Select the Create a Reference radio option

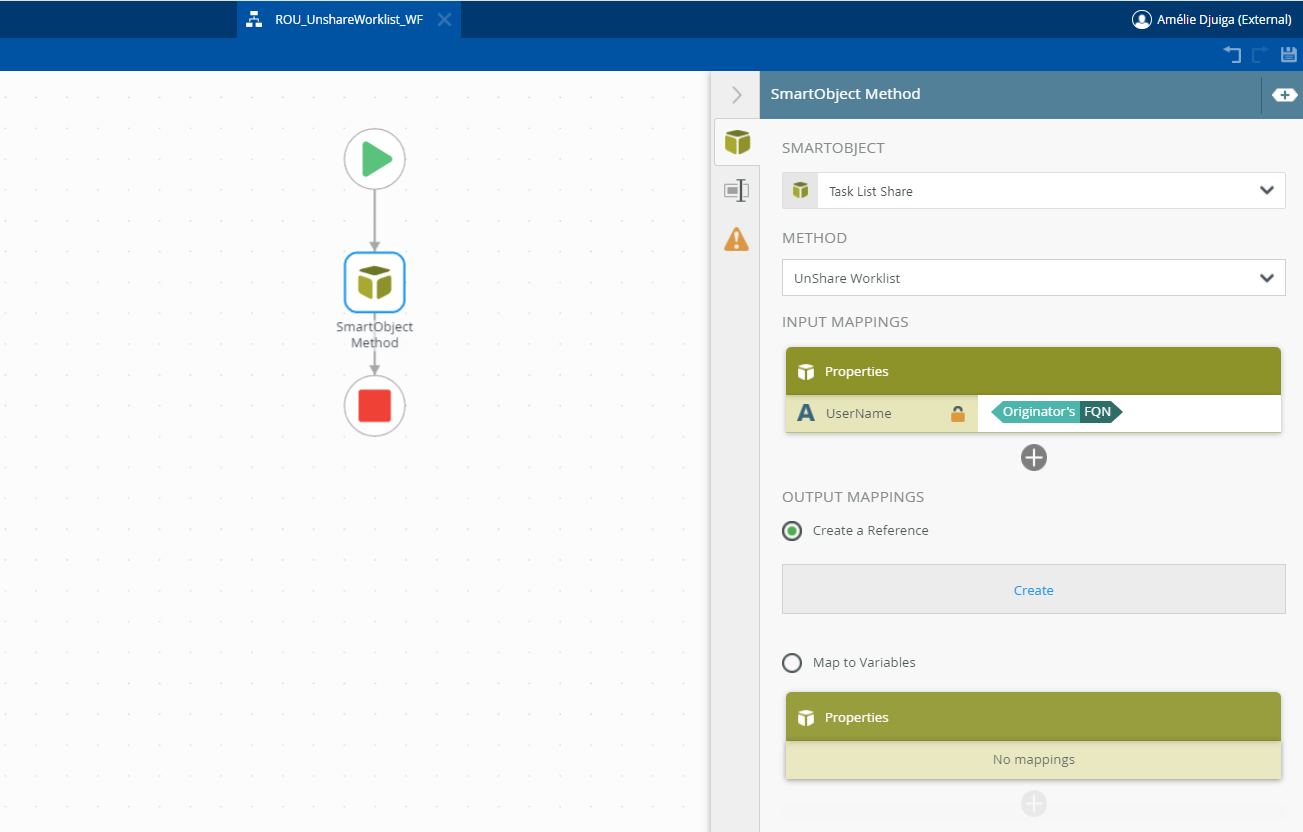coord(792,531)
